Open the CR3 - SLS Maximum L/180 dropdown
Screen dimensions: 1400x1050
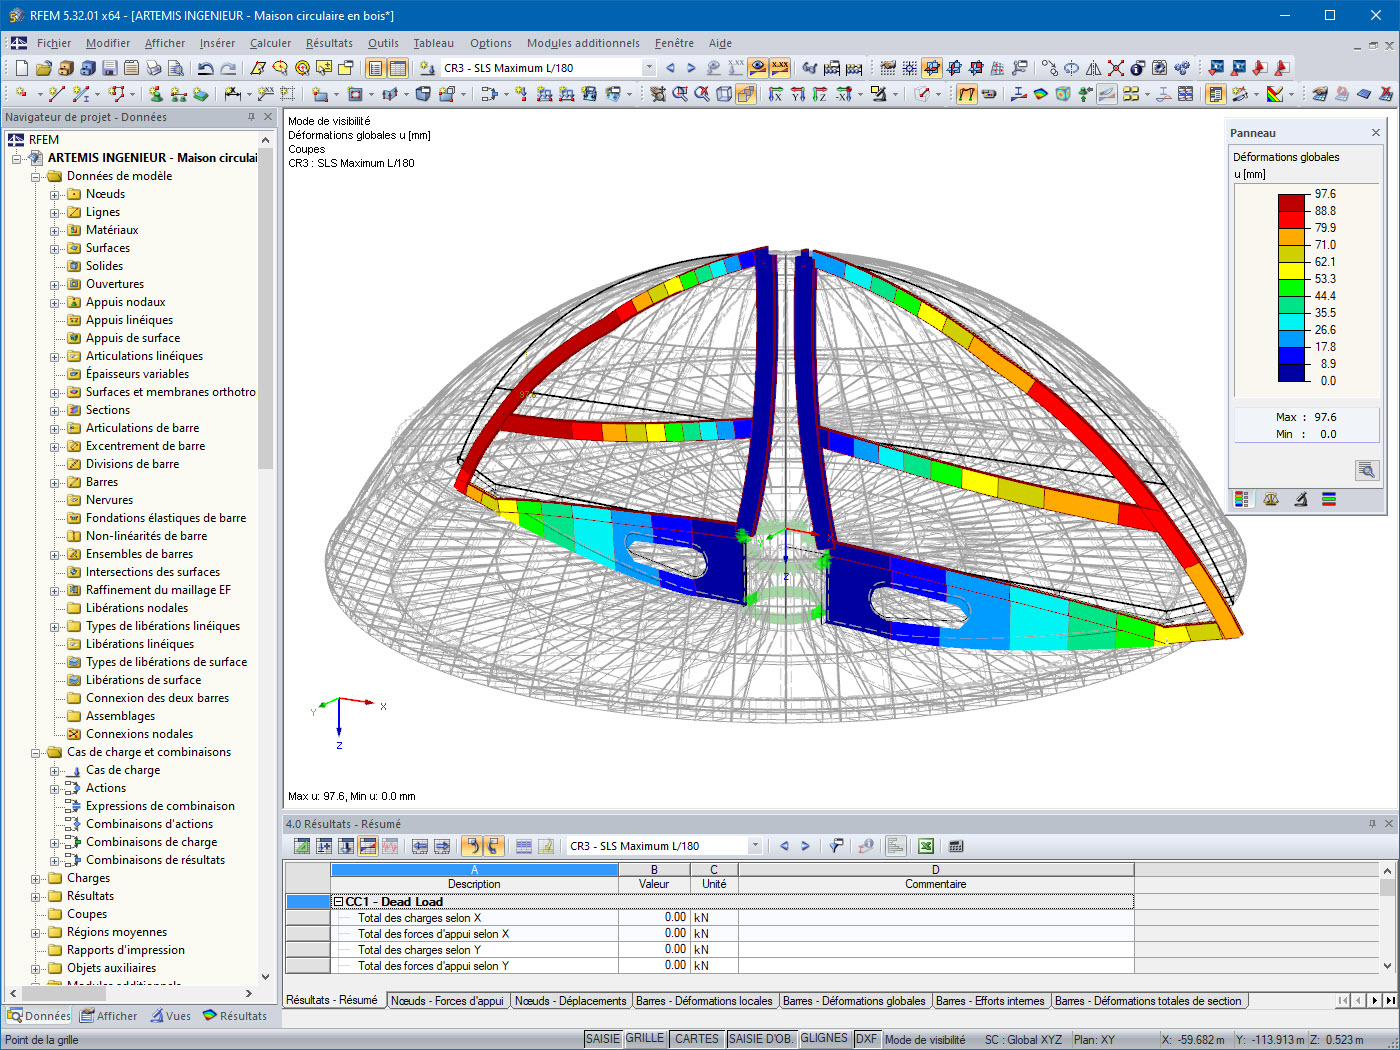pyautogui.click(x=647, y=68)
